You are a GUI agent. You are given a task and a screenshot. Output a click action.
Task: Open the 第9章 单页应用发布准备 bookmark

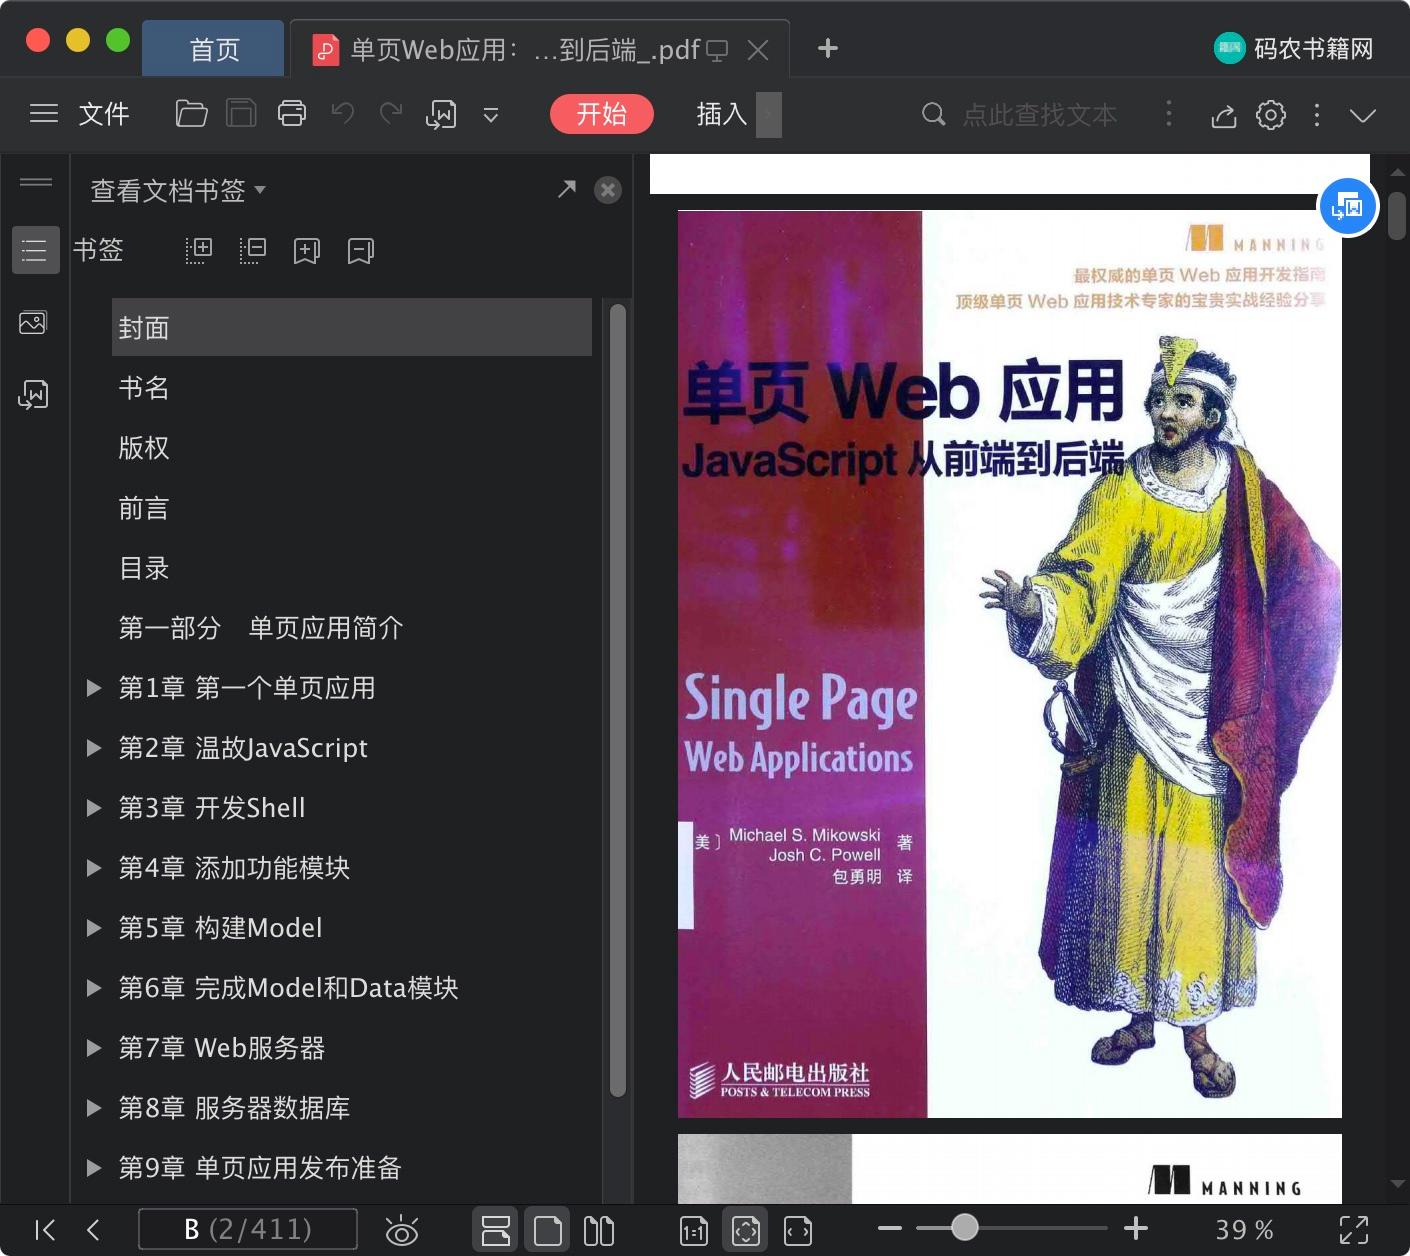(260, 1168)
